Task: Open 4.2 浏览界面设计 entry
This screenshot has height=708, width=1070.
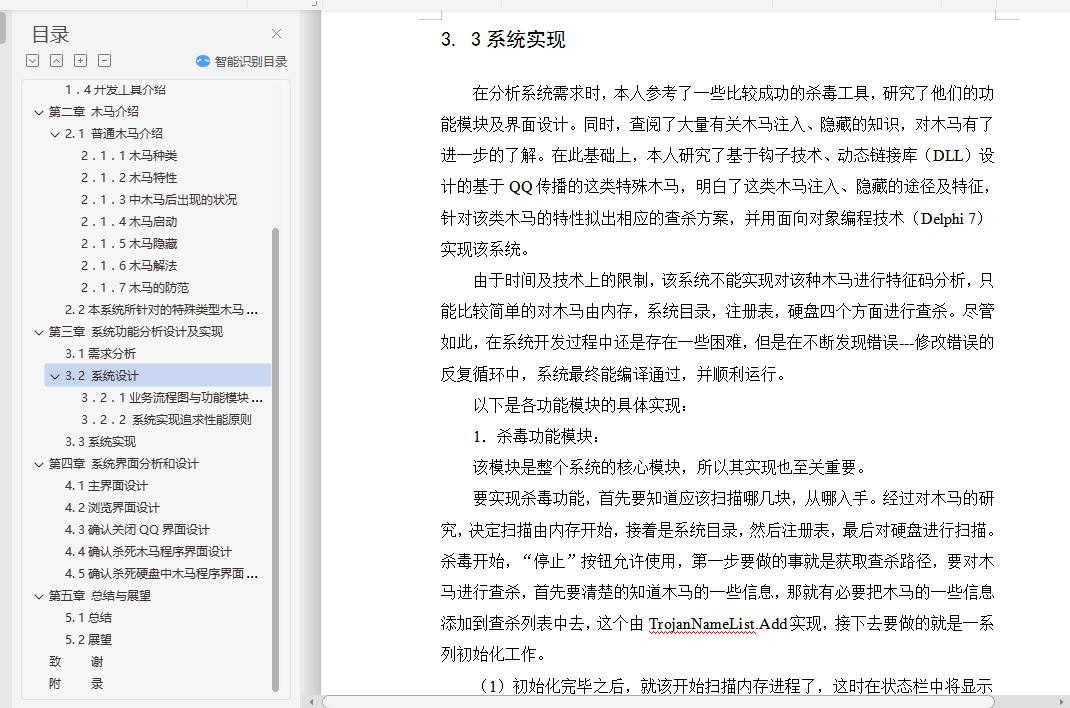Action: 113,507
